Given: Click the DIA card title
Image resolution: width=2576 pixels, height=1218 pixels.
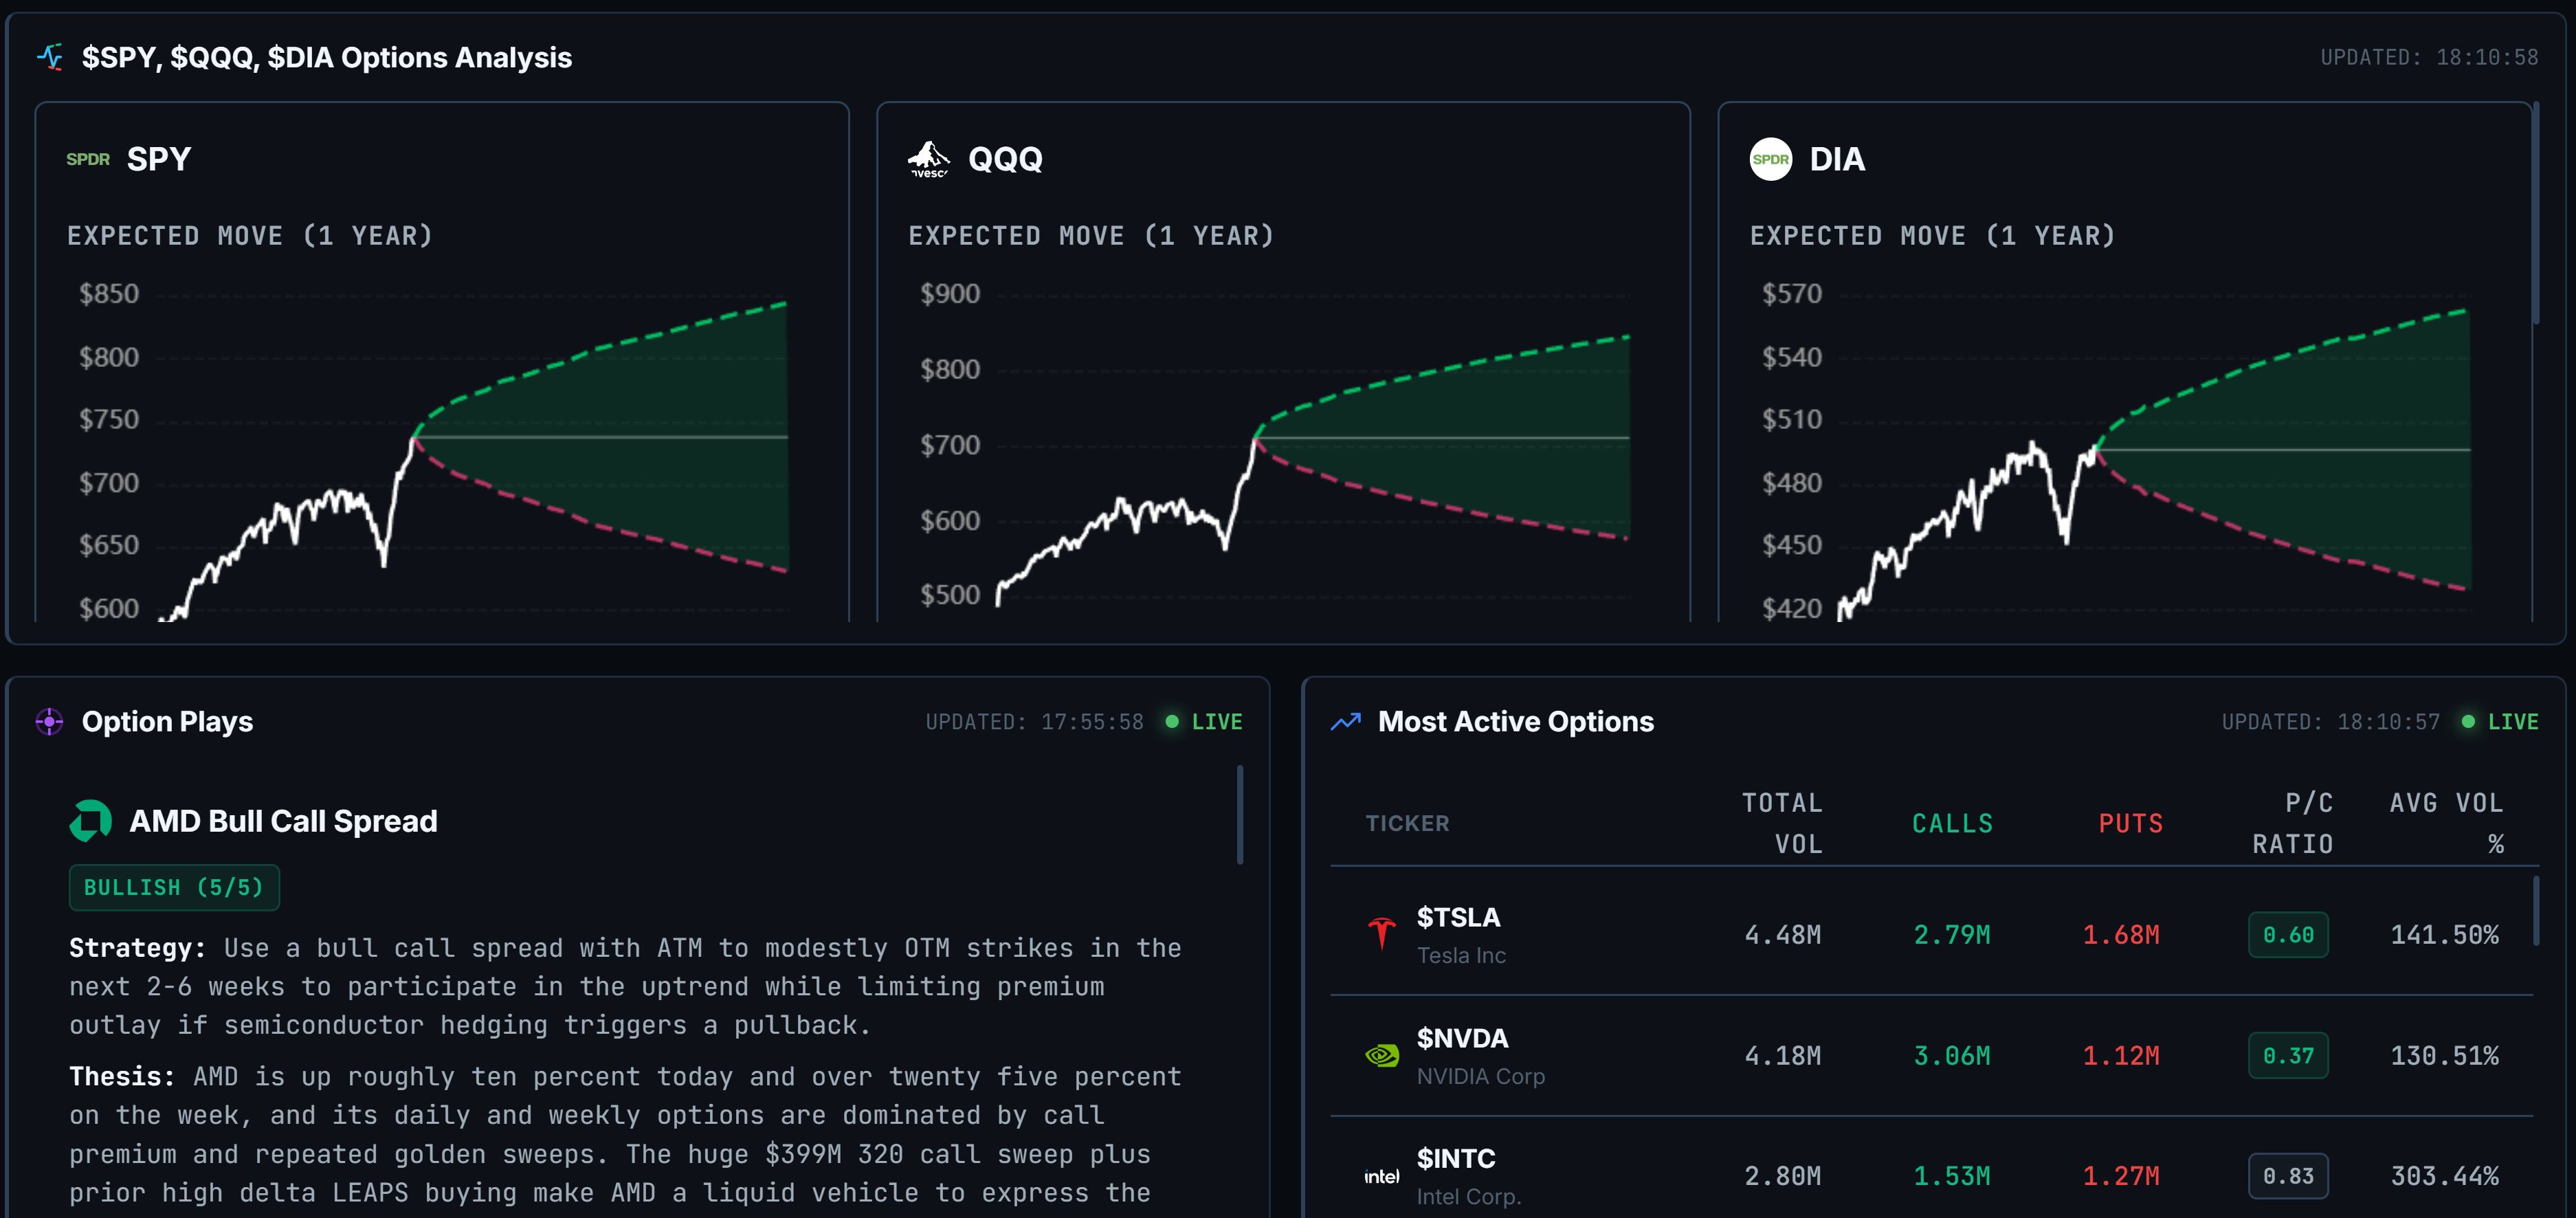Looking at the screenshot, I should click(1837, 159).
